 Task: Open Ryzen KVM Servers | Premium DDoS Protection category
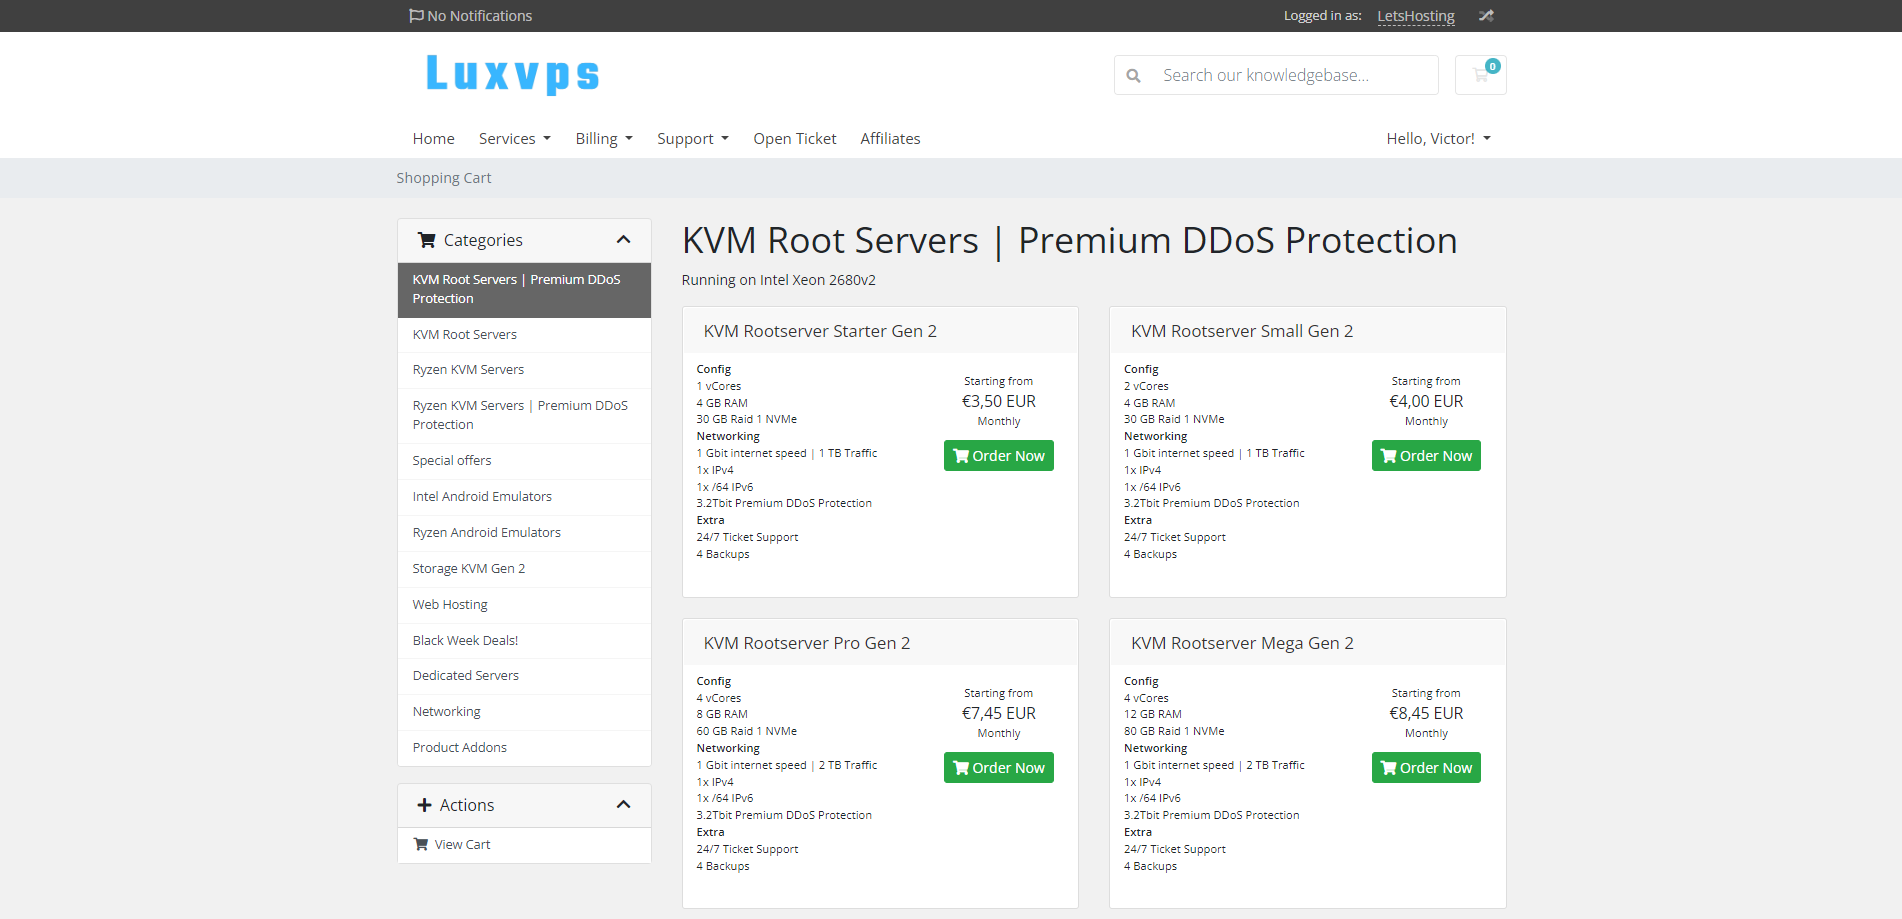click(524, 415)
